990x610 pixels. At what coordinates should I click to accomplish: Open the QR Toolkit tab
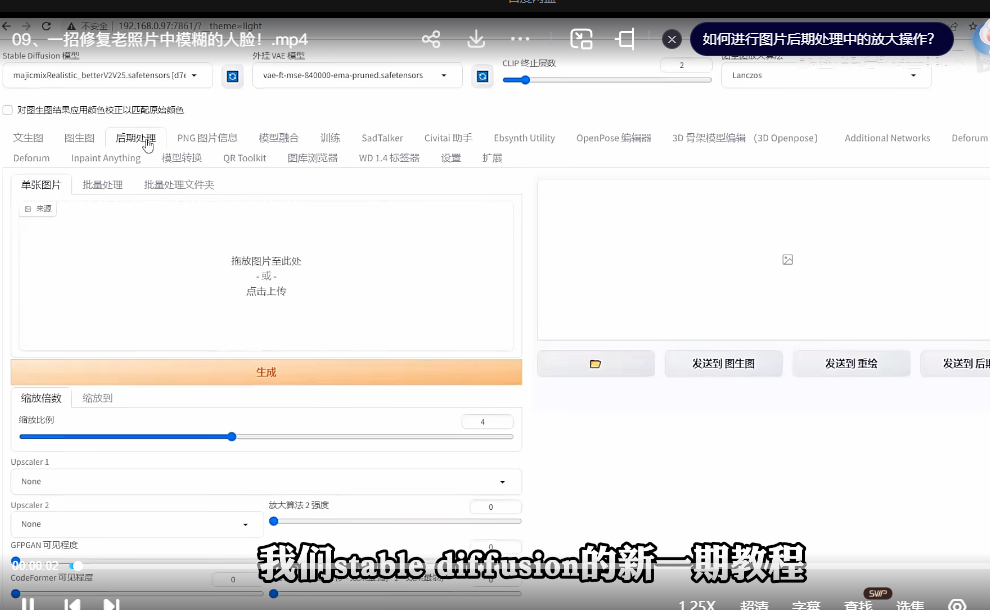244,158
